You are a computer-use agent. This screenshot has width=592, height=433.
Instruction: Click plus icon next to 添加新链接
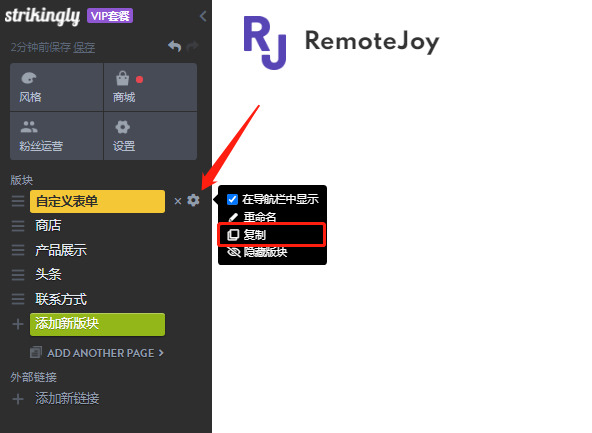pyautogui.click(x=18, y=399)
